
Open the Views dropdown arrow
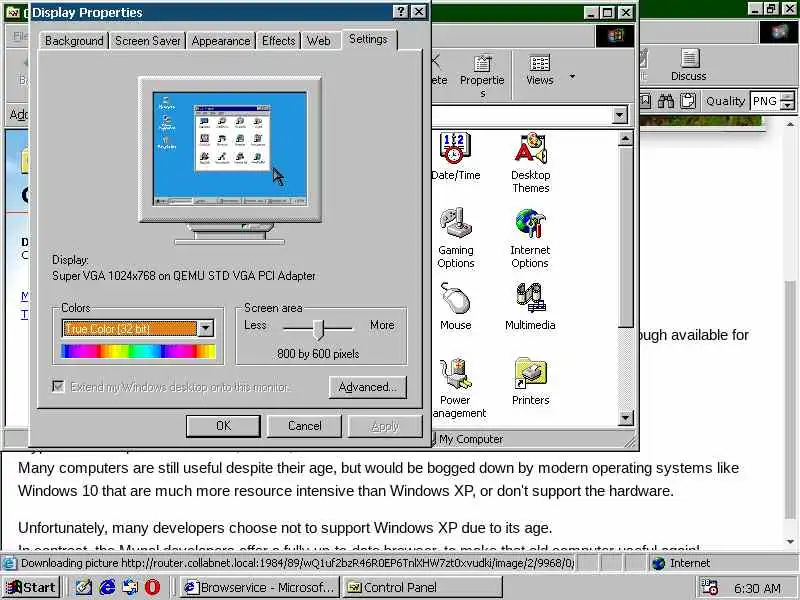pos(572,77)
